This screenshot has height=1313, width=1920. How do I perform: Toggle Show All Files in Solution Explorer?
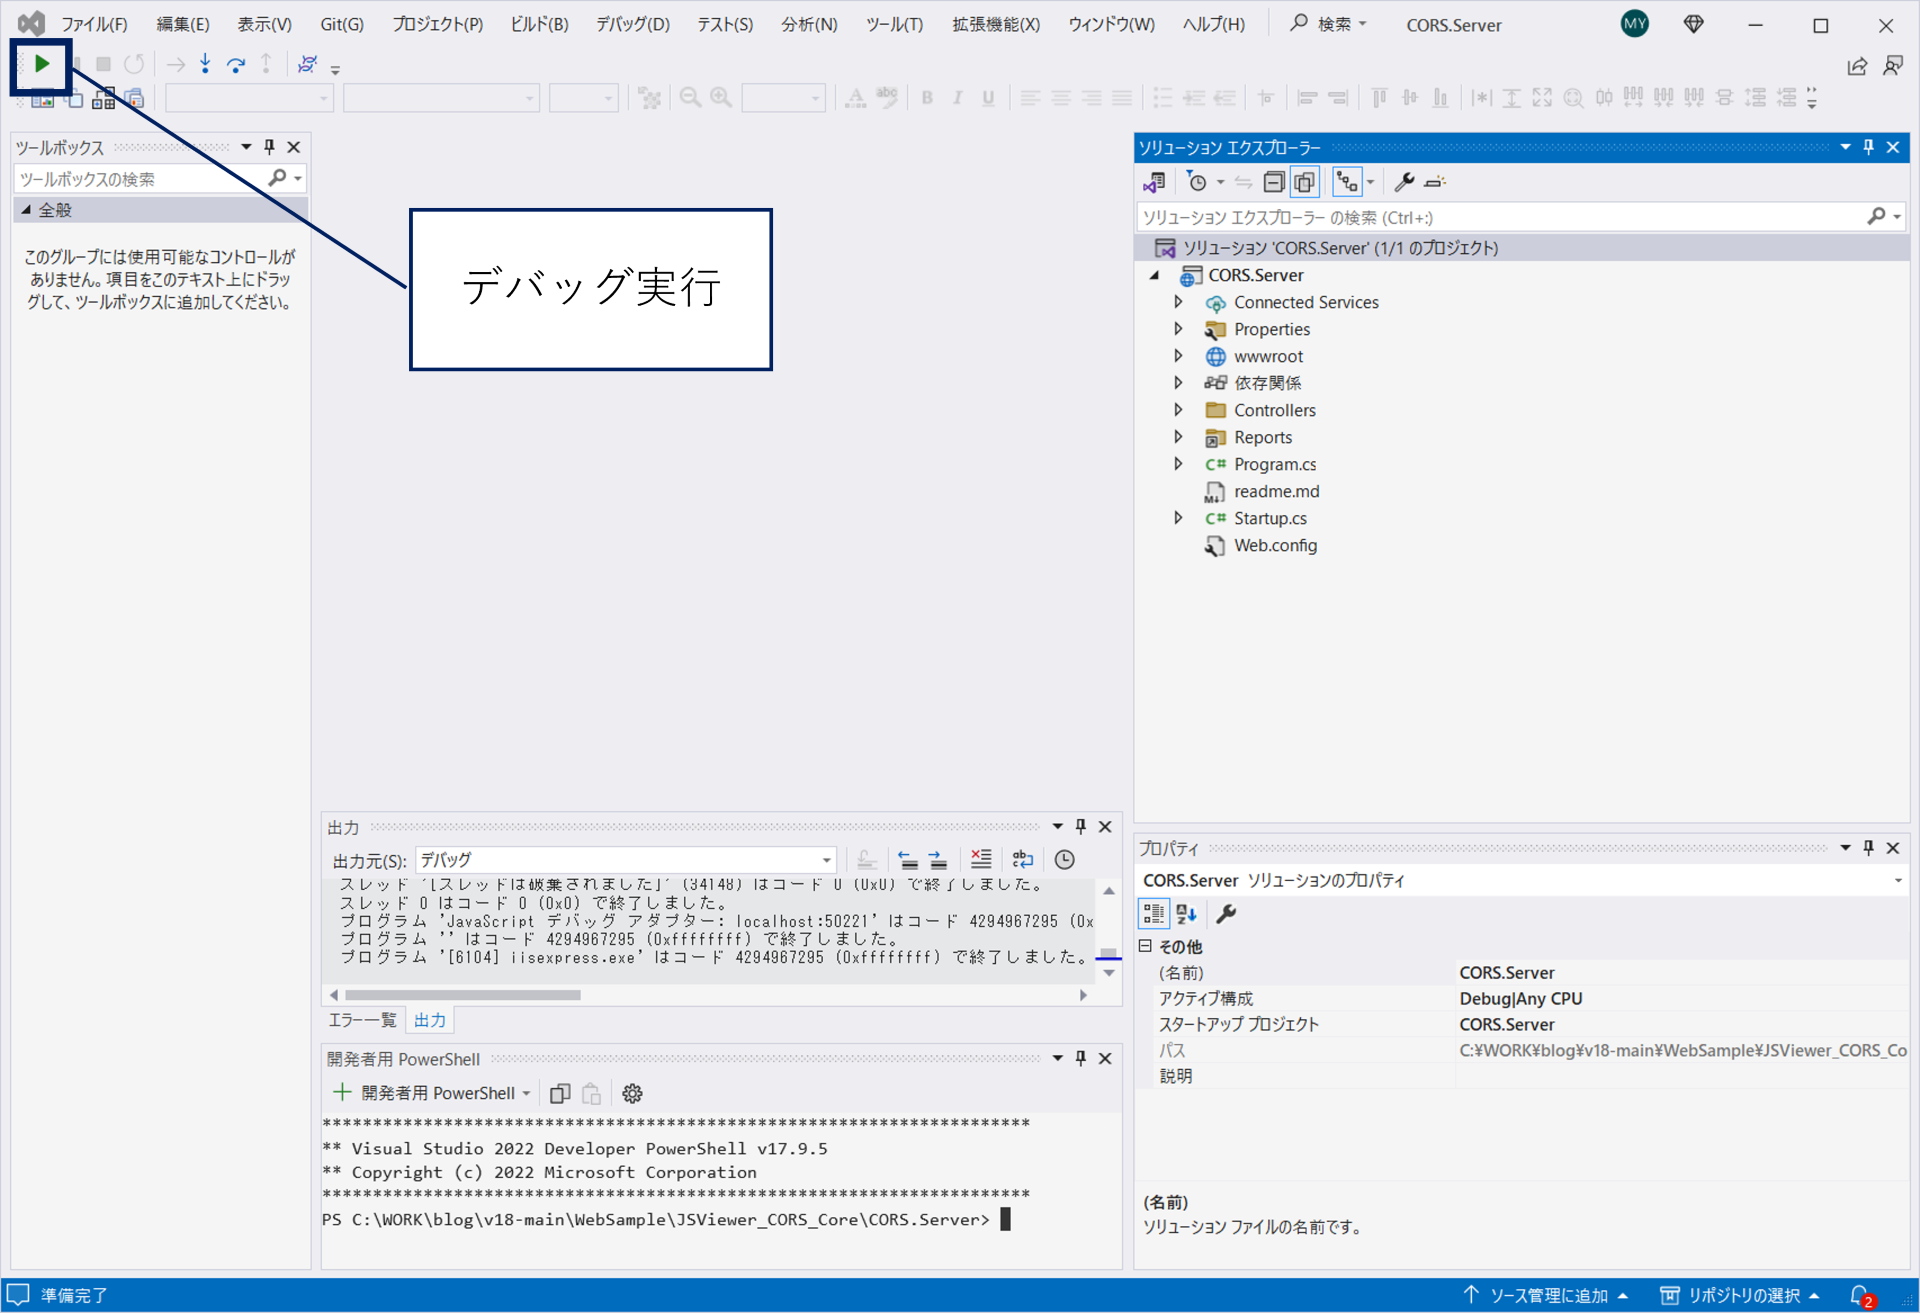point(1304,182)
